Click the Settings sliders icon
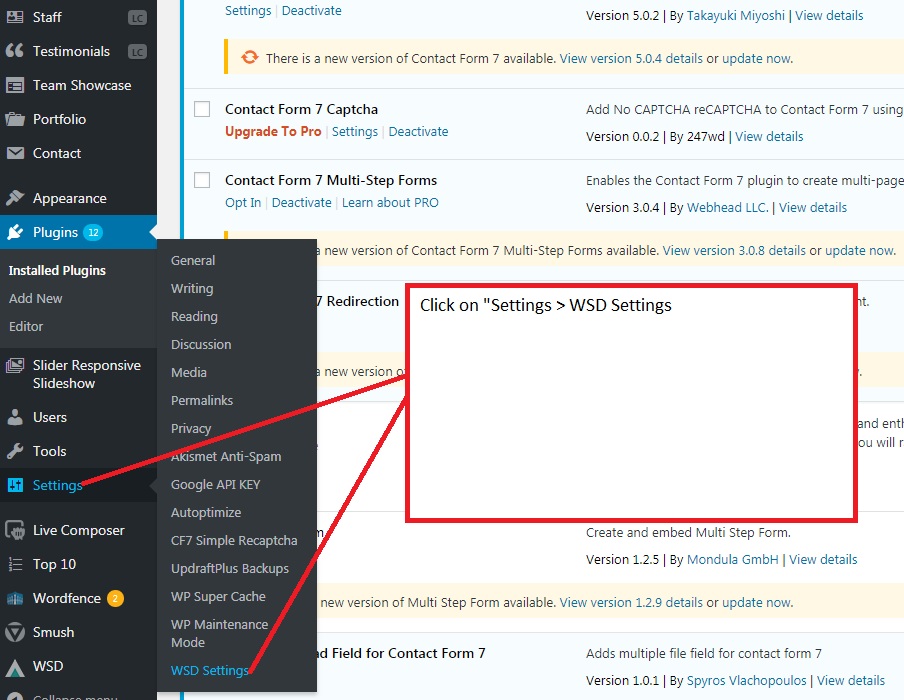The image size is (904, 700). pyautogui.click(x=14, y=485)
